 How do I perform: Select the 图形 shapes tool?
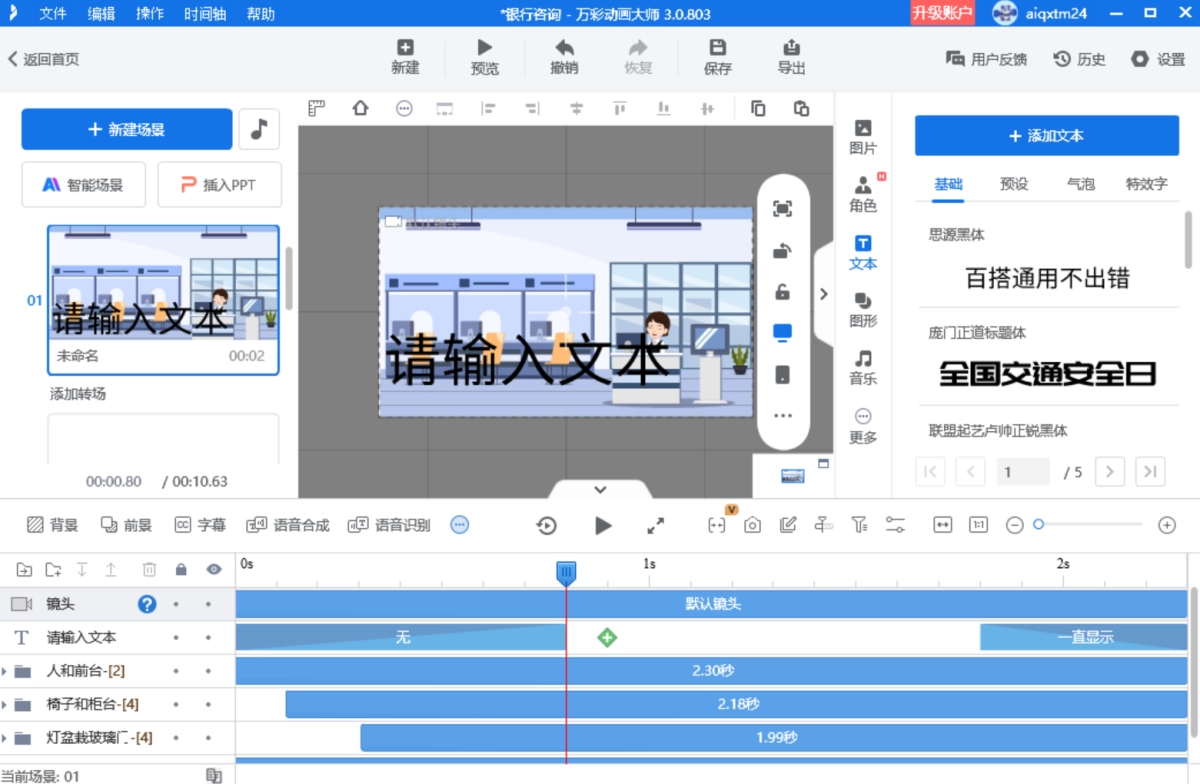(863, 302)
